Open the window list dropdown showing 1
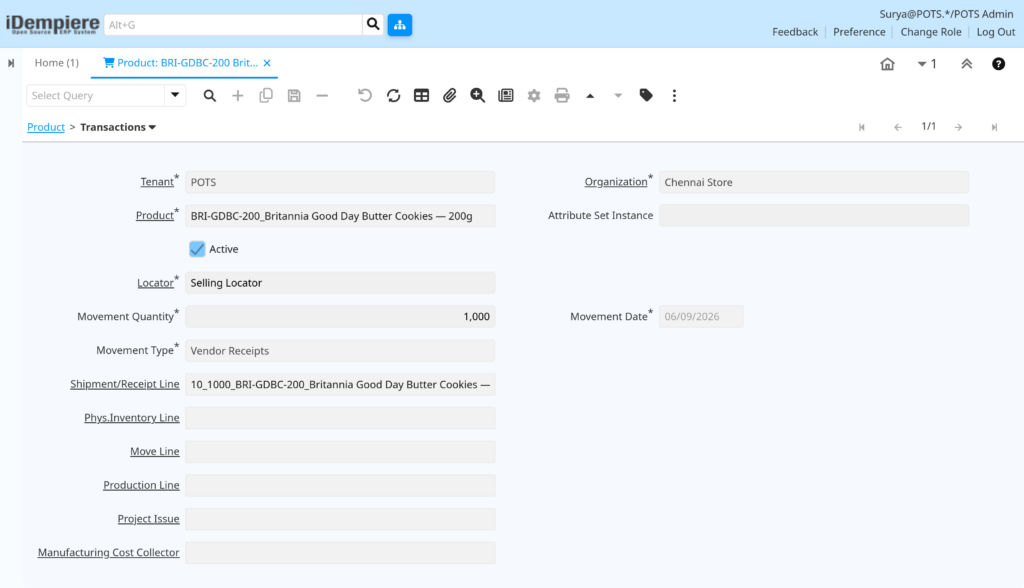Image resolution: width=1024 pixels, height=588 pixels. (927, 64)
